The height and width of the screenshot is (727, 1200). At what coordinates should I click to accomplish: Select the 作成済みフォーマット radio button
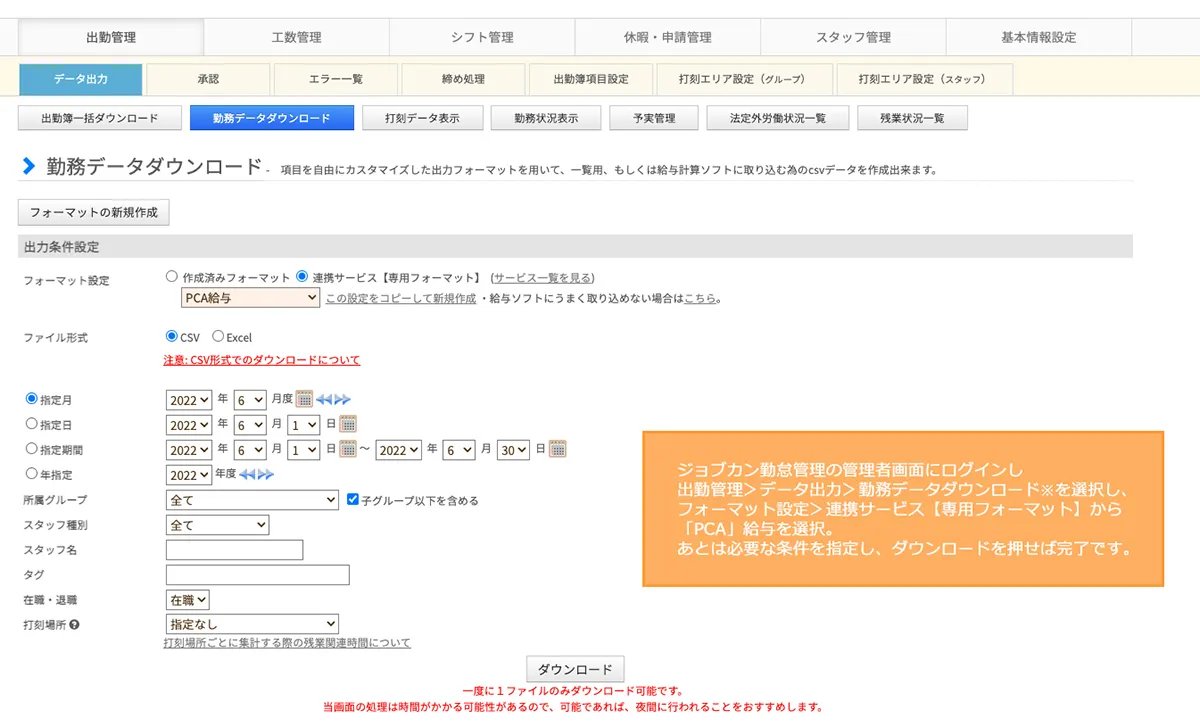[172, 277]
